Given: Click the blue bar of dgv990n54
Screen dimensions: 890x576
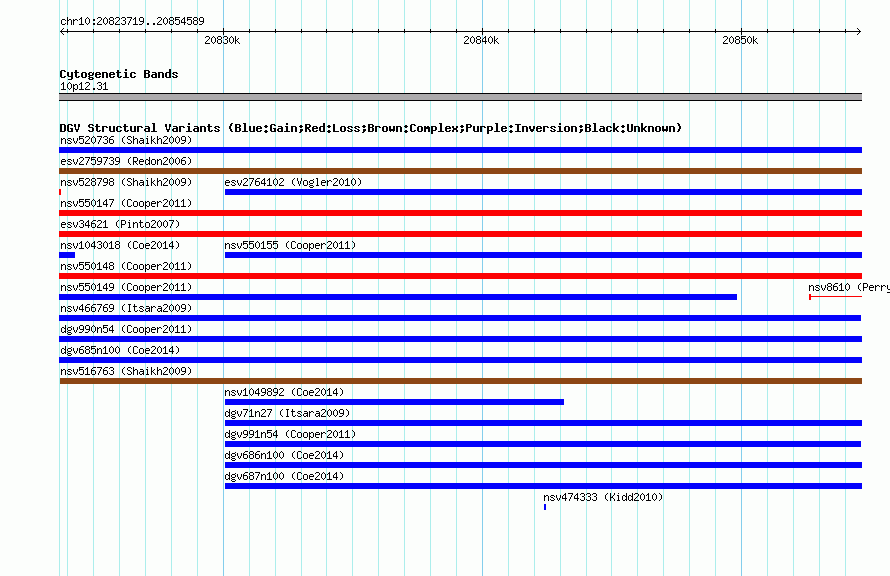Looking at the screenshot, I should [x=460, y=339].
